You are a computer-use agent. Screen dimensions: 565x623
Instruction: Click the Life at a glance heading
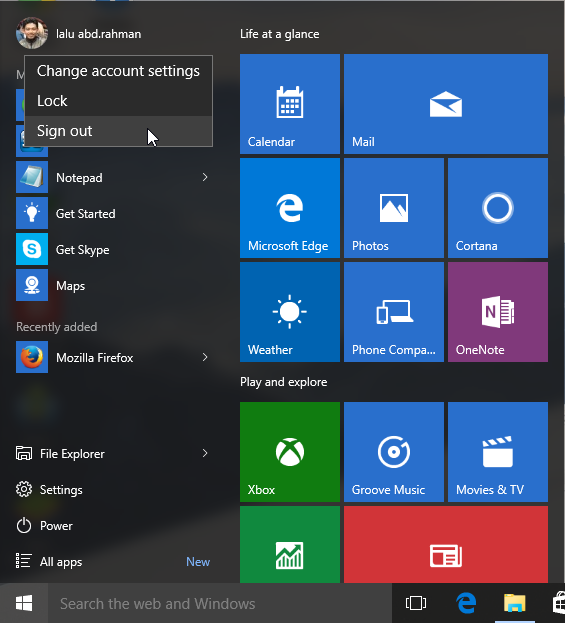(279, 34)
